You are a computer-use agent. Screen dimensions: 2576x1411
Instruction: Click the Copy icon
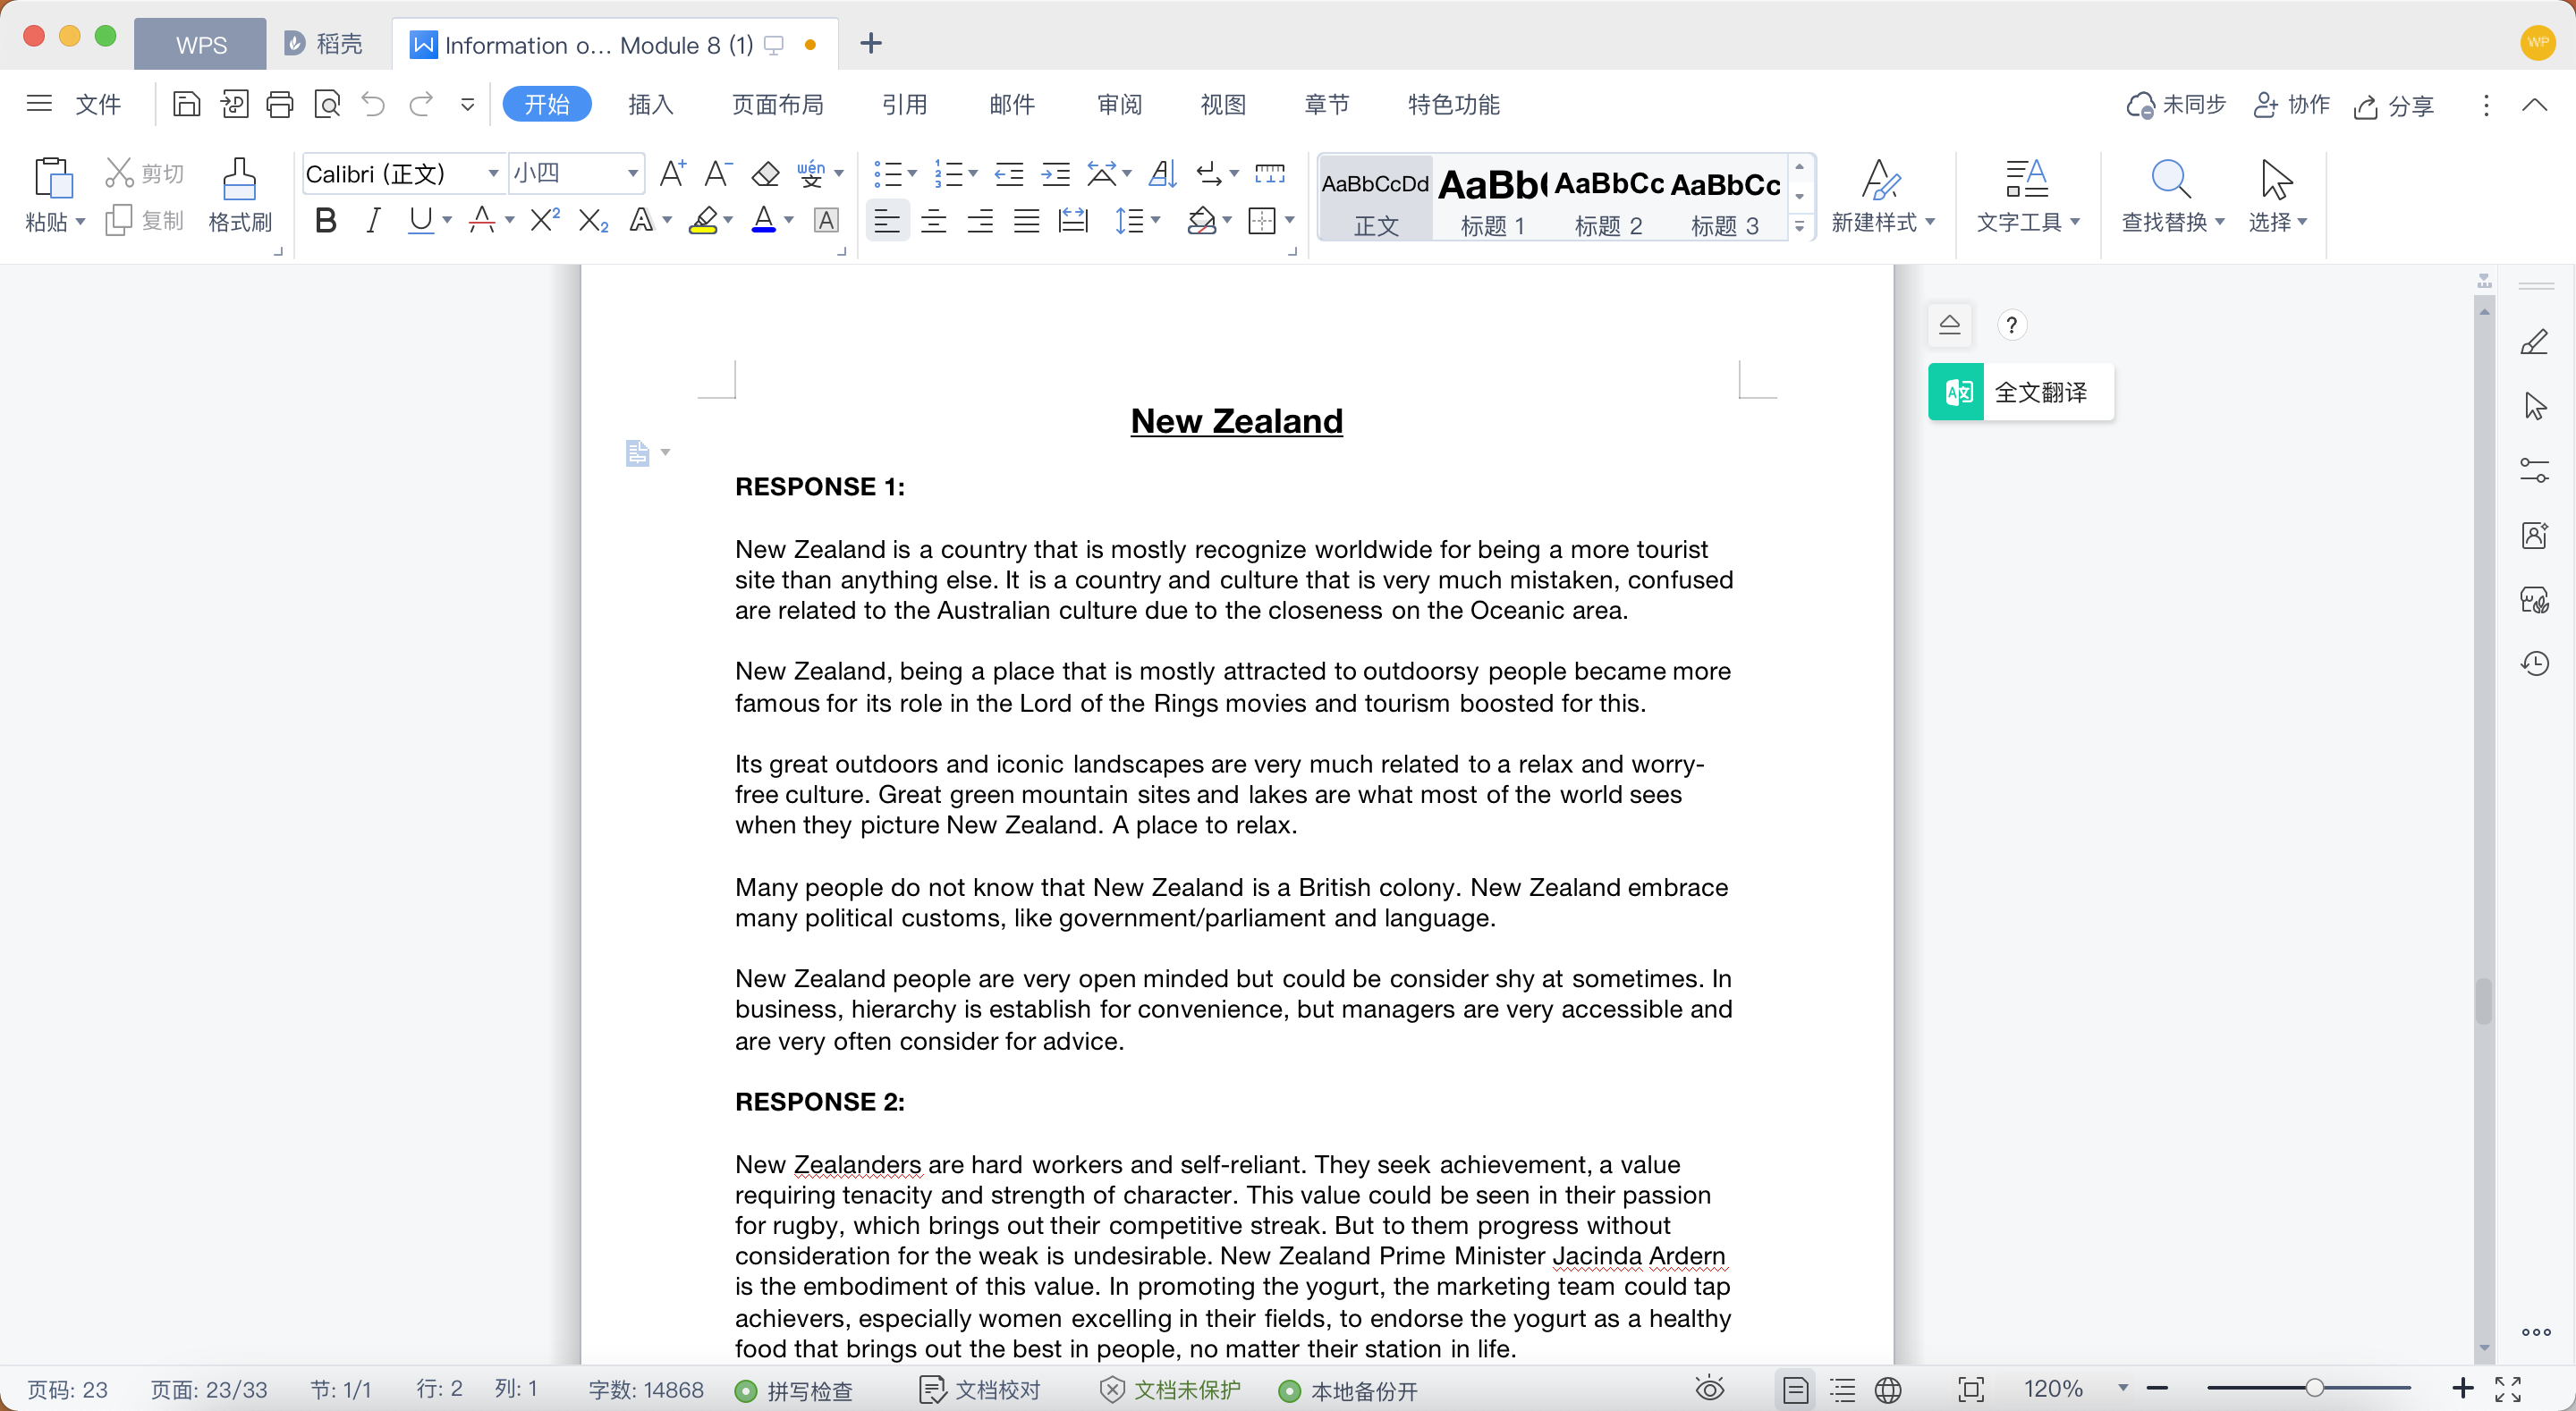click(x=119, y=220)
